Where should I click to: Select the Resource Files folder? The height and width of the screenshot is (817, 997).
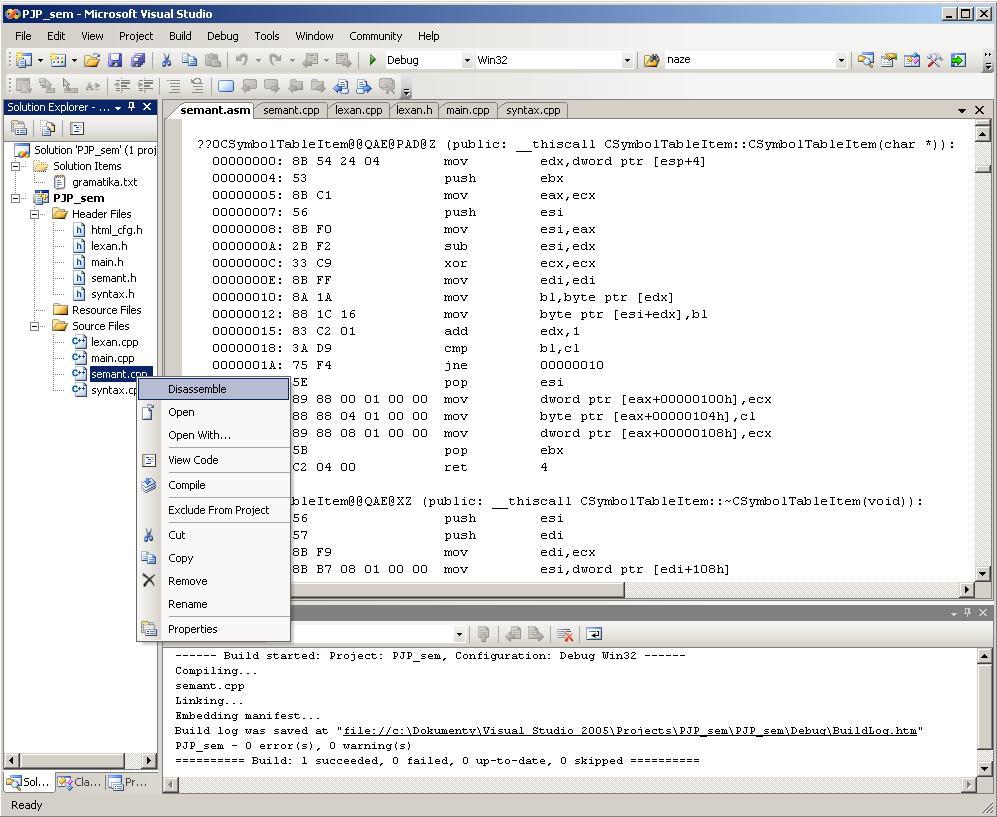106,310
